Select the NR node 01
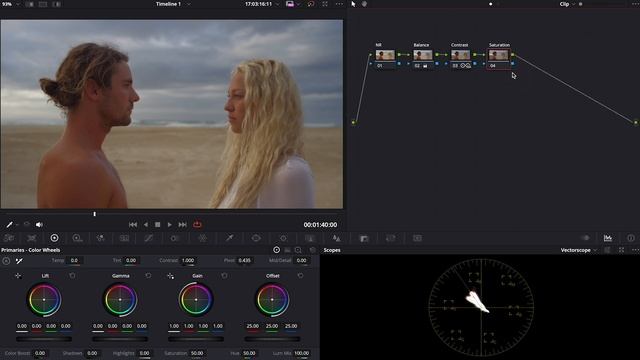Viewport: 640px width, 360px height. [385, 58]
